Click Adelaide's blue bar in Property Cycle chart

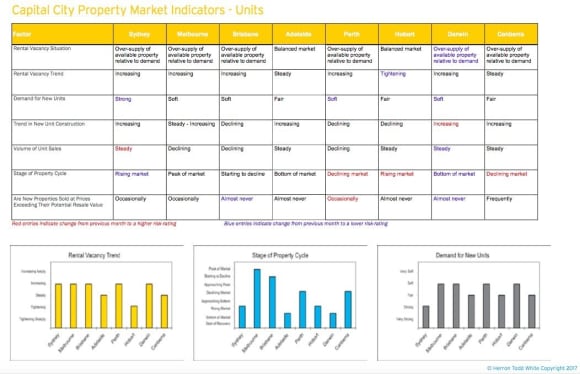pyautogui.click(x=287, y=321)
